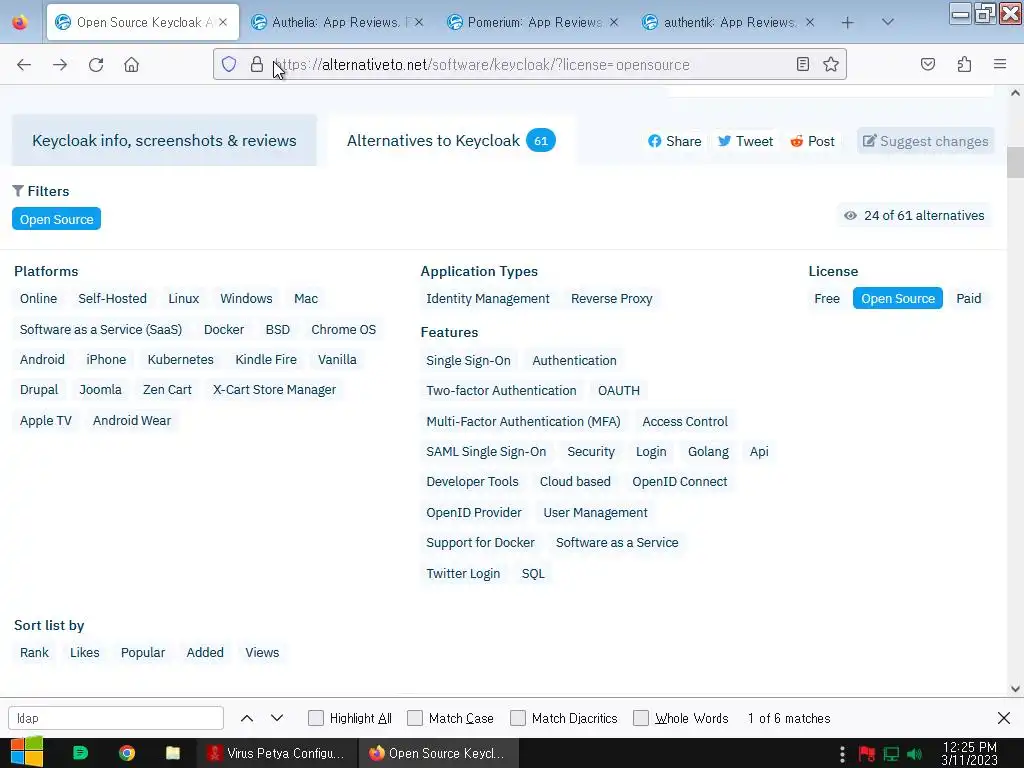Screen dimensions: 1024x768
Task: Enable Match Case checkbox
Action: pos(415,718)
